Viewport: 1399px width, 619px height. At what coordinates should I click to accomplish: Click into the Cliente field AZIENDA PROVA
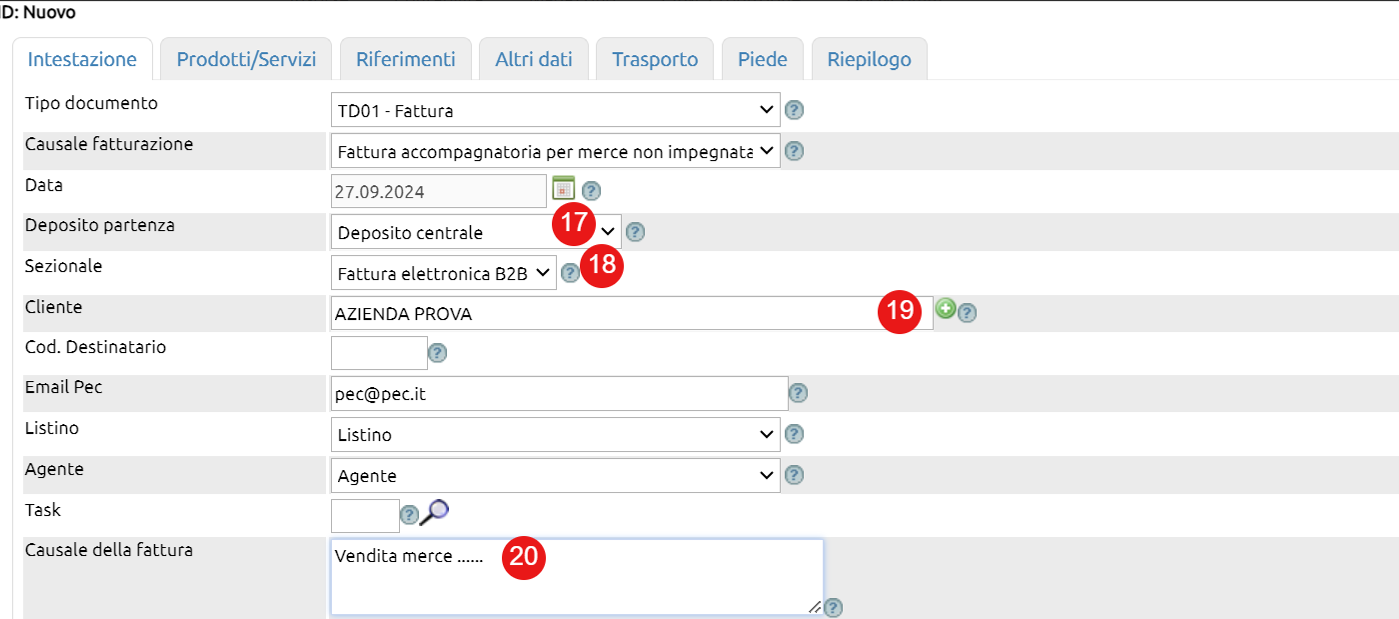pyautogui.click(x=632, y=313)
